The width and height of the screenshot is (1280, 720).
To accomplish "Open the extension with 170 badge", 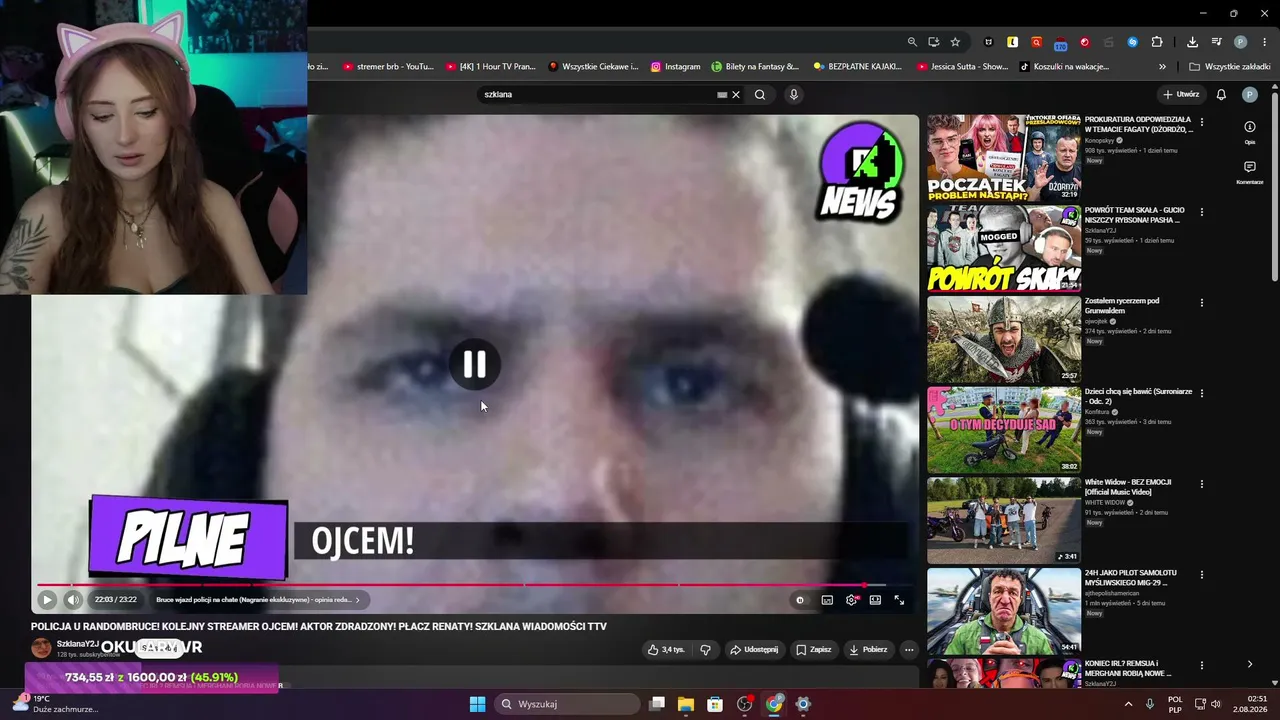I will (x=1061, y=43).
